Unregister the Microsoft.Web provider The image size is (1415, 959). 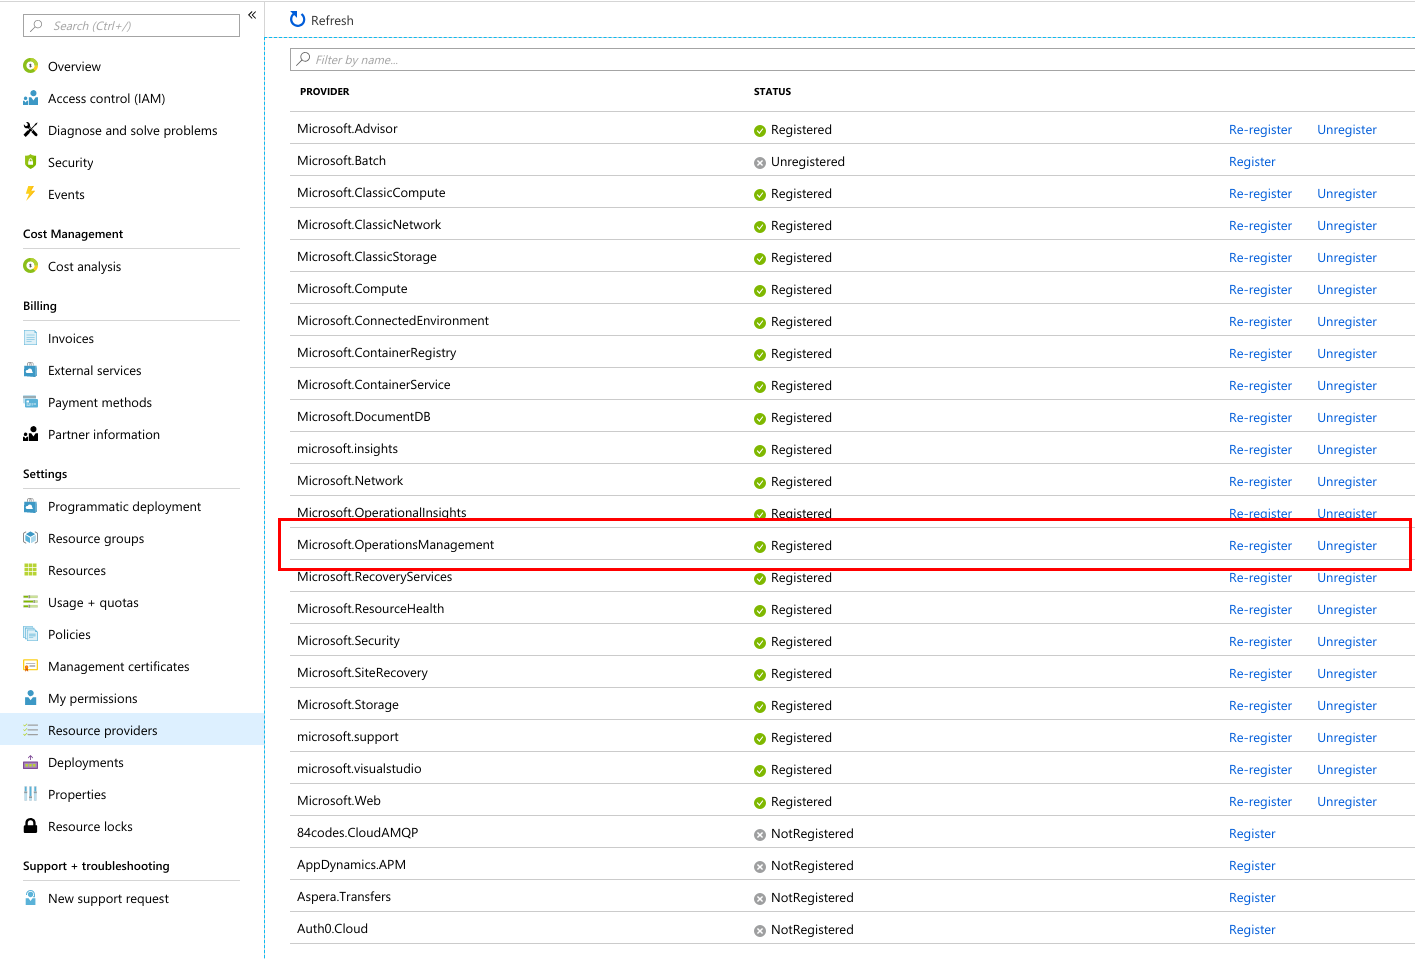(1347, 802)
